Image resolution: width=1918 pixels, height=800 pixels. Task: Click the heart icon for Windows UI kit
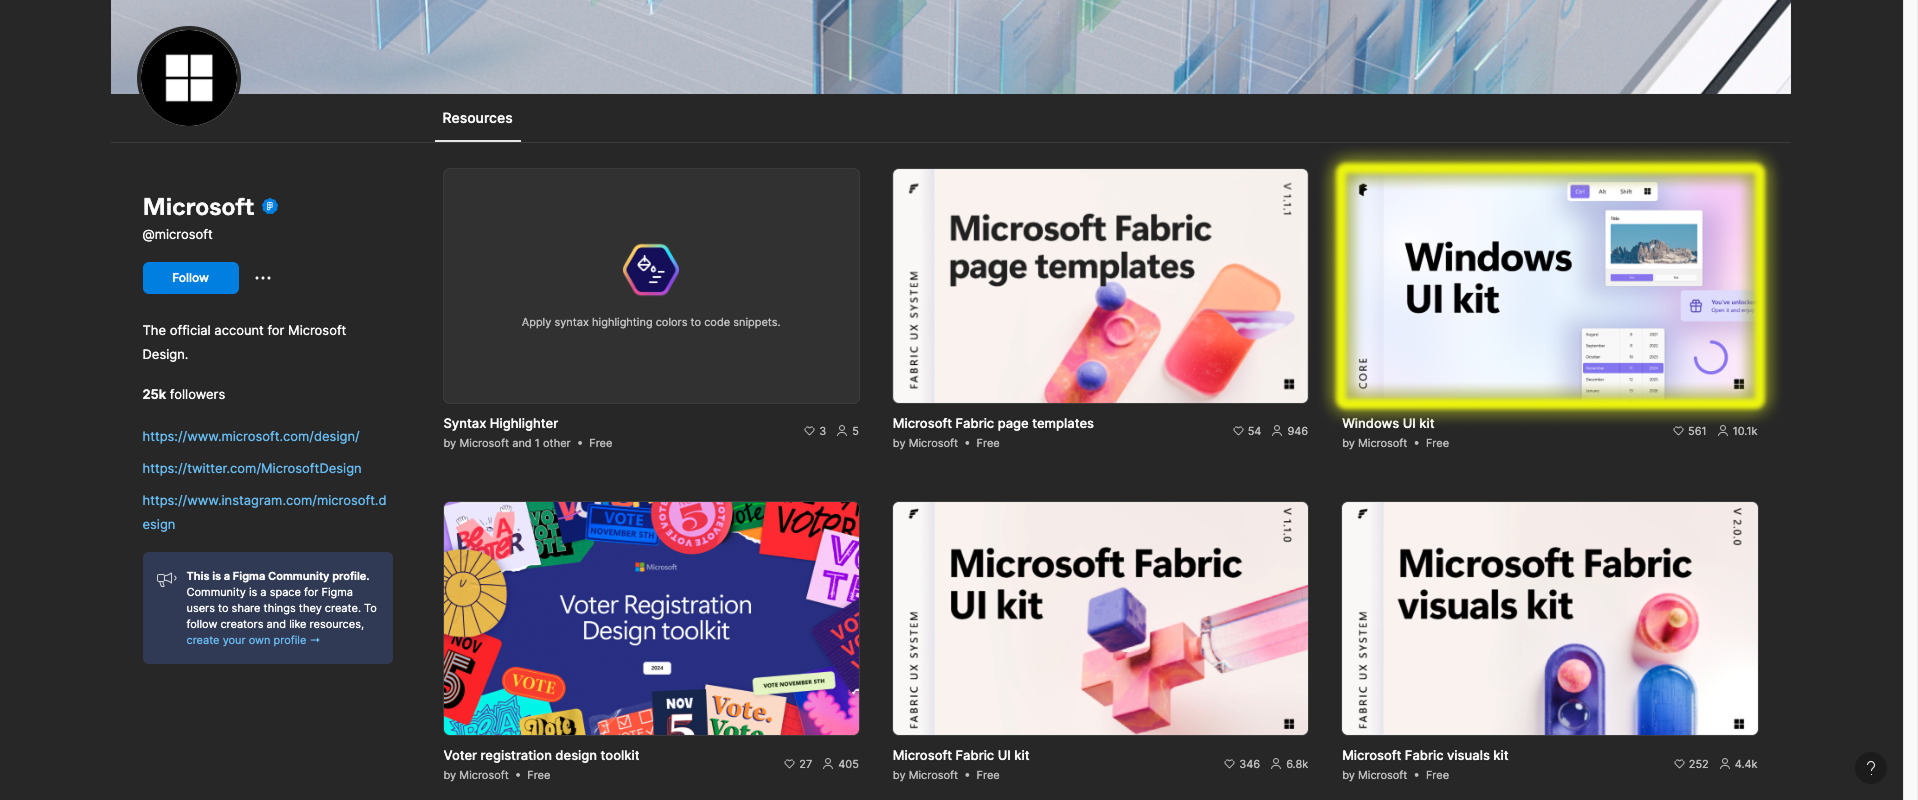coord(1678,431)
